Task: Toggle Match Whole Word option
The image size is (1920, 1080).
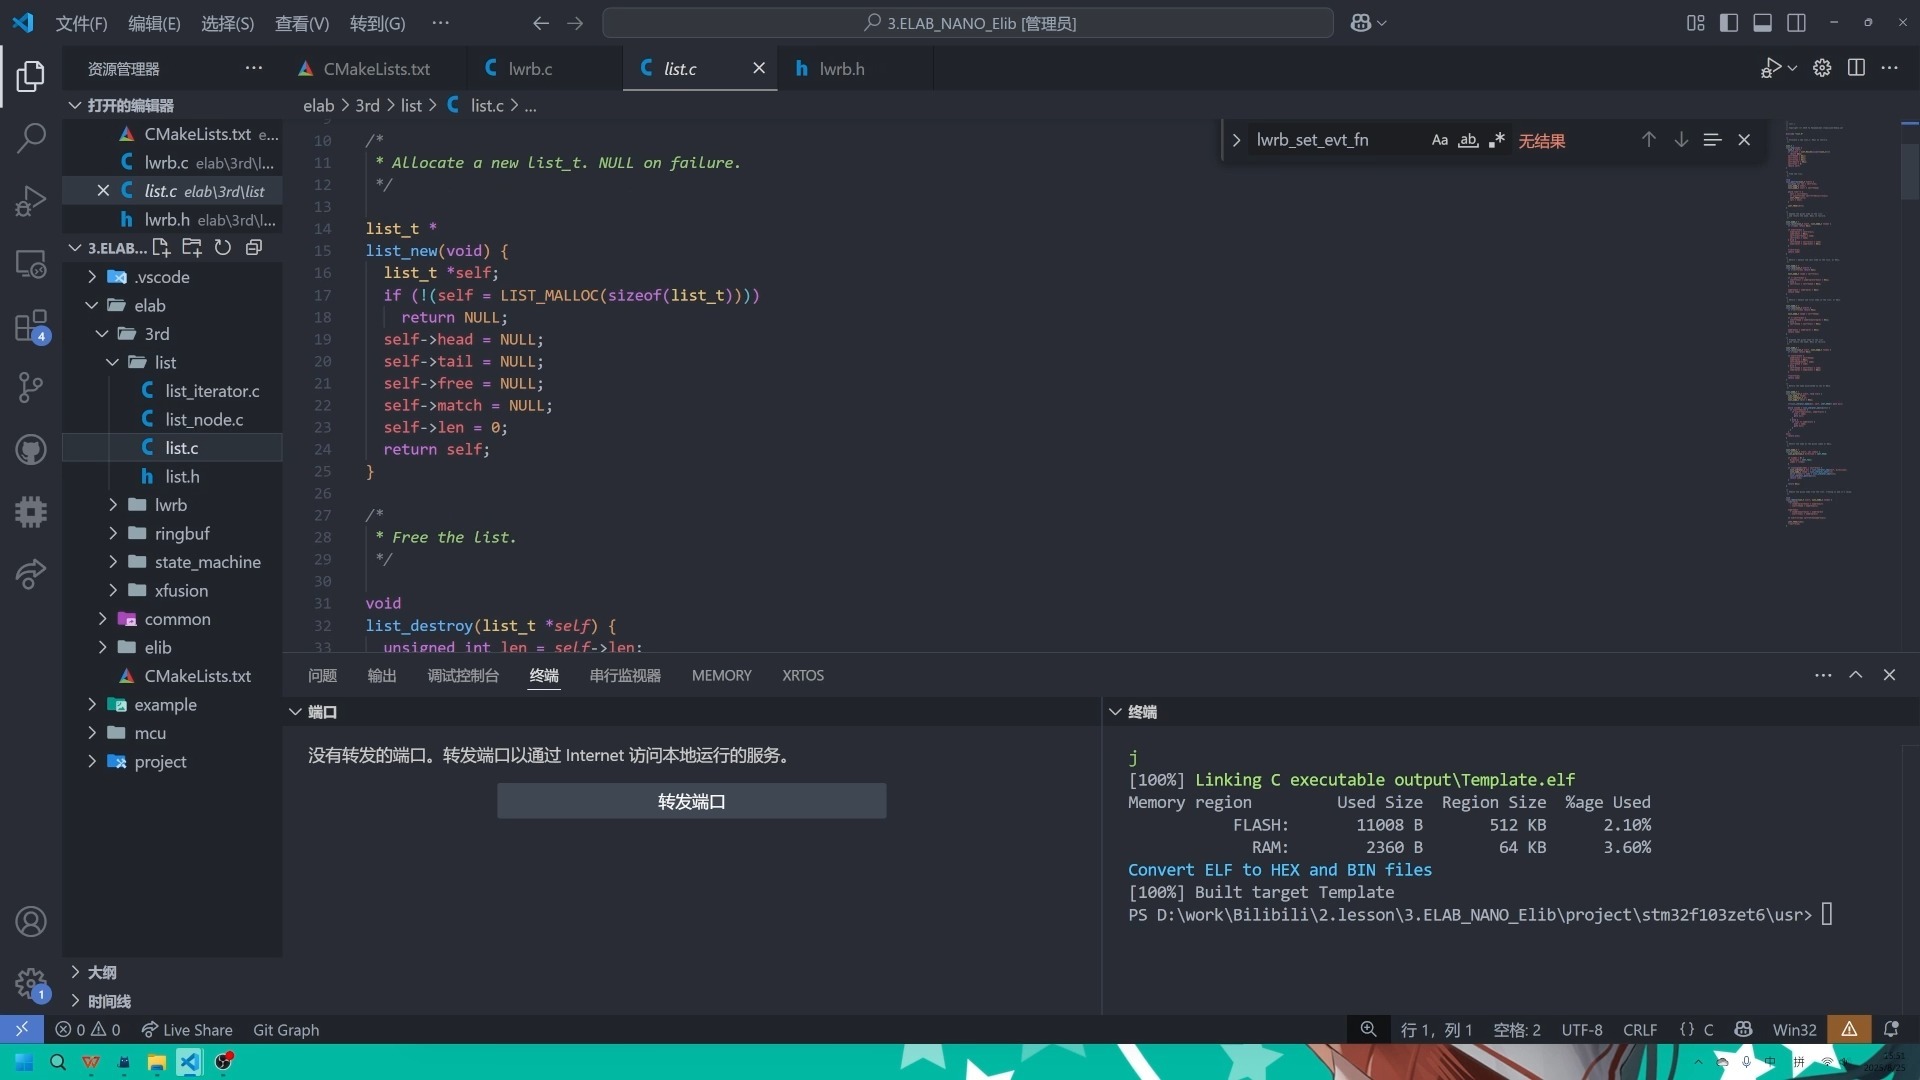Action: (x=1468, y=140)
